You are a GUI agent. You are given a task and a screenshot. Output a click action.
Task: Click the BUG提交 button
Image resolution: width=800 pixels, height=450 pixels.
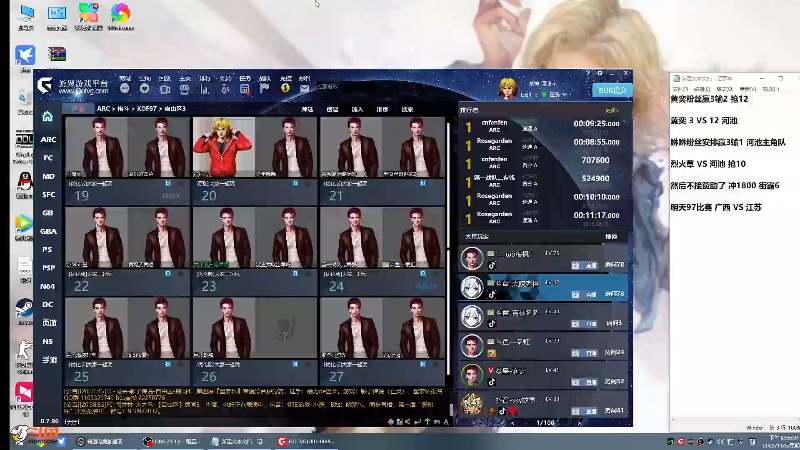point(612,90)
